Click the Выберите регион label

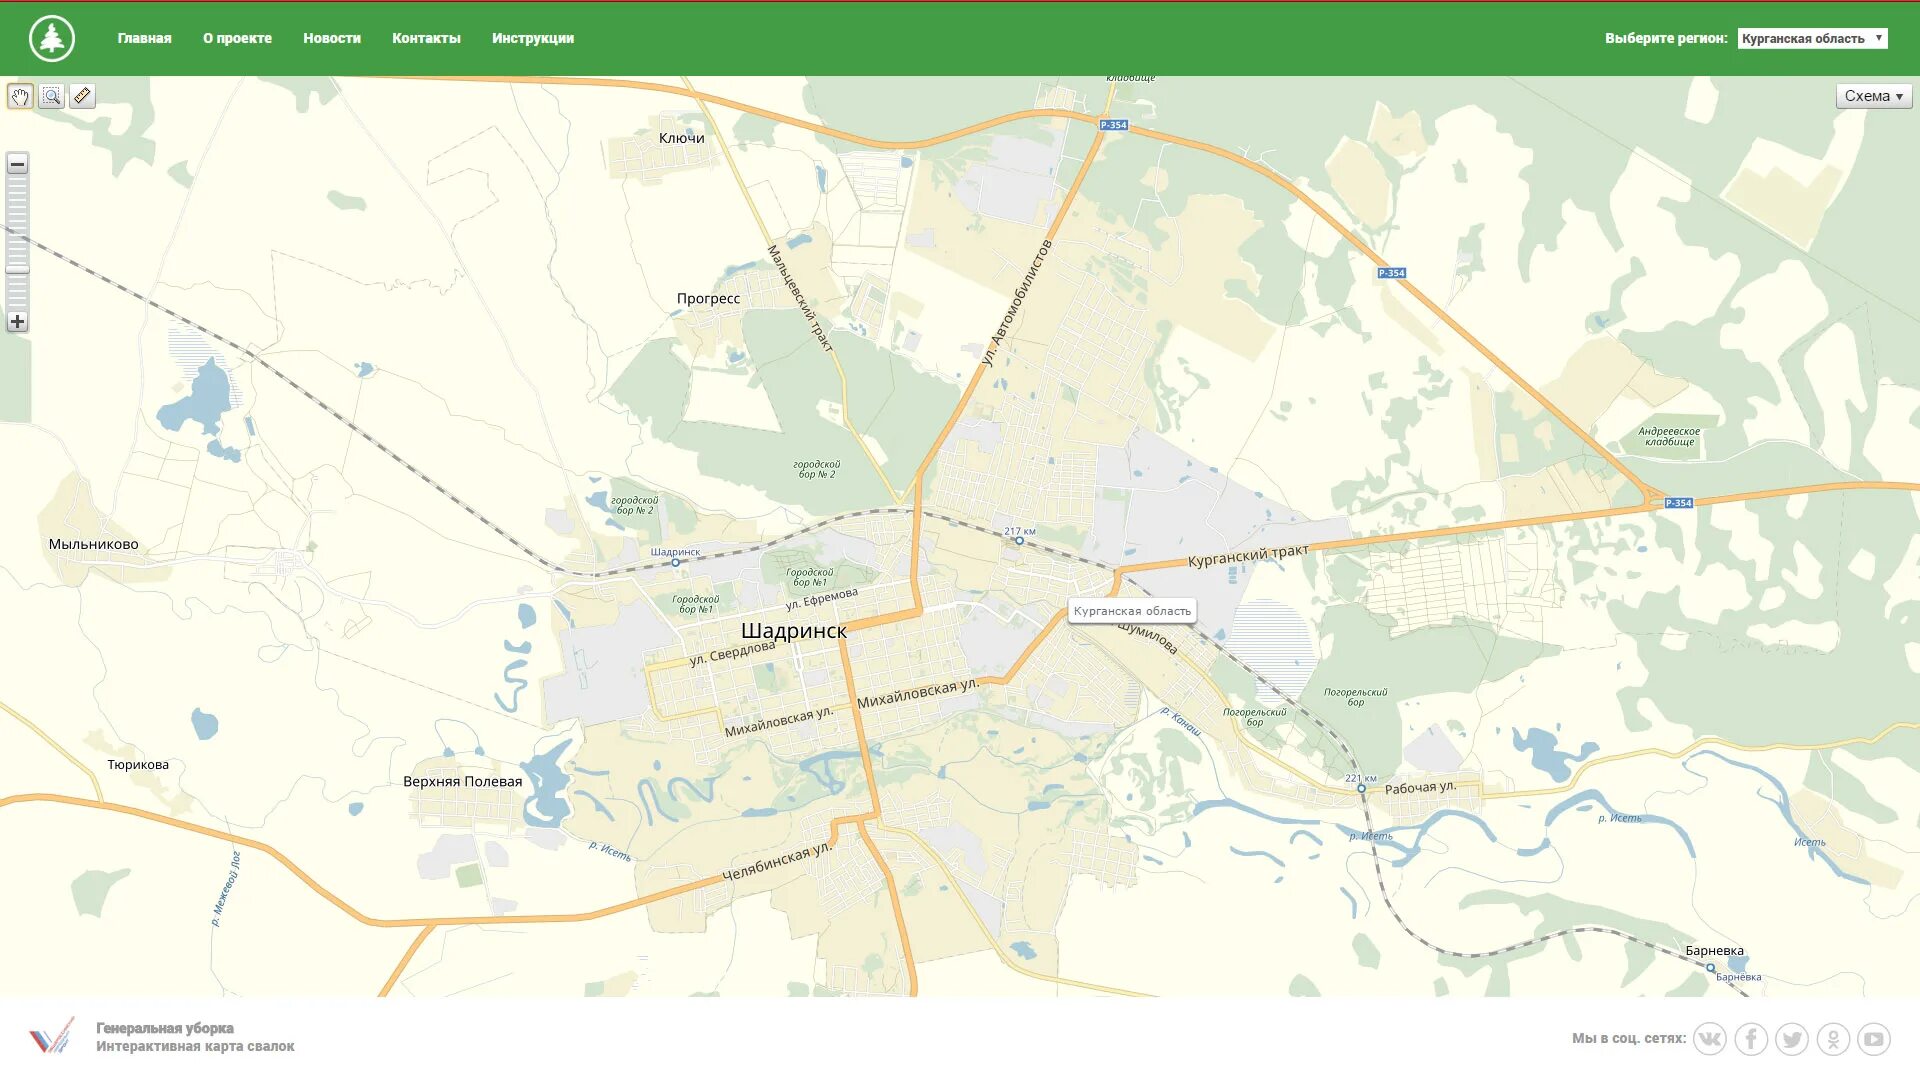pyautogui.click(x=1666, y=38)
